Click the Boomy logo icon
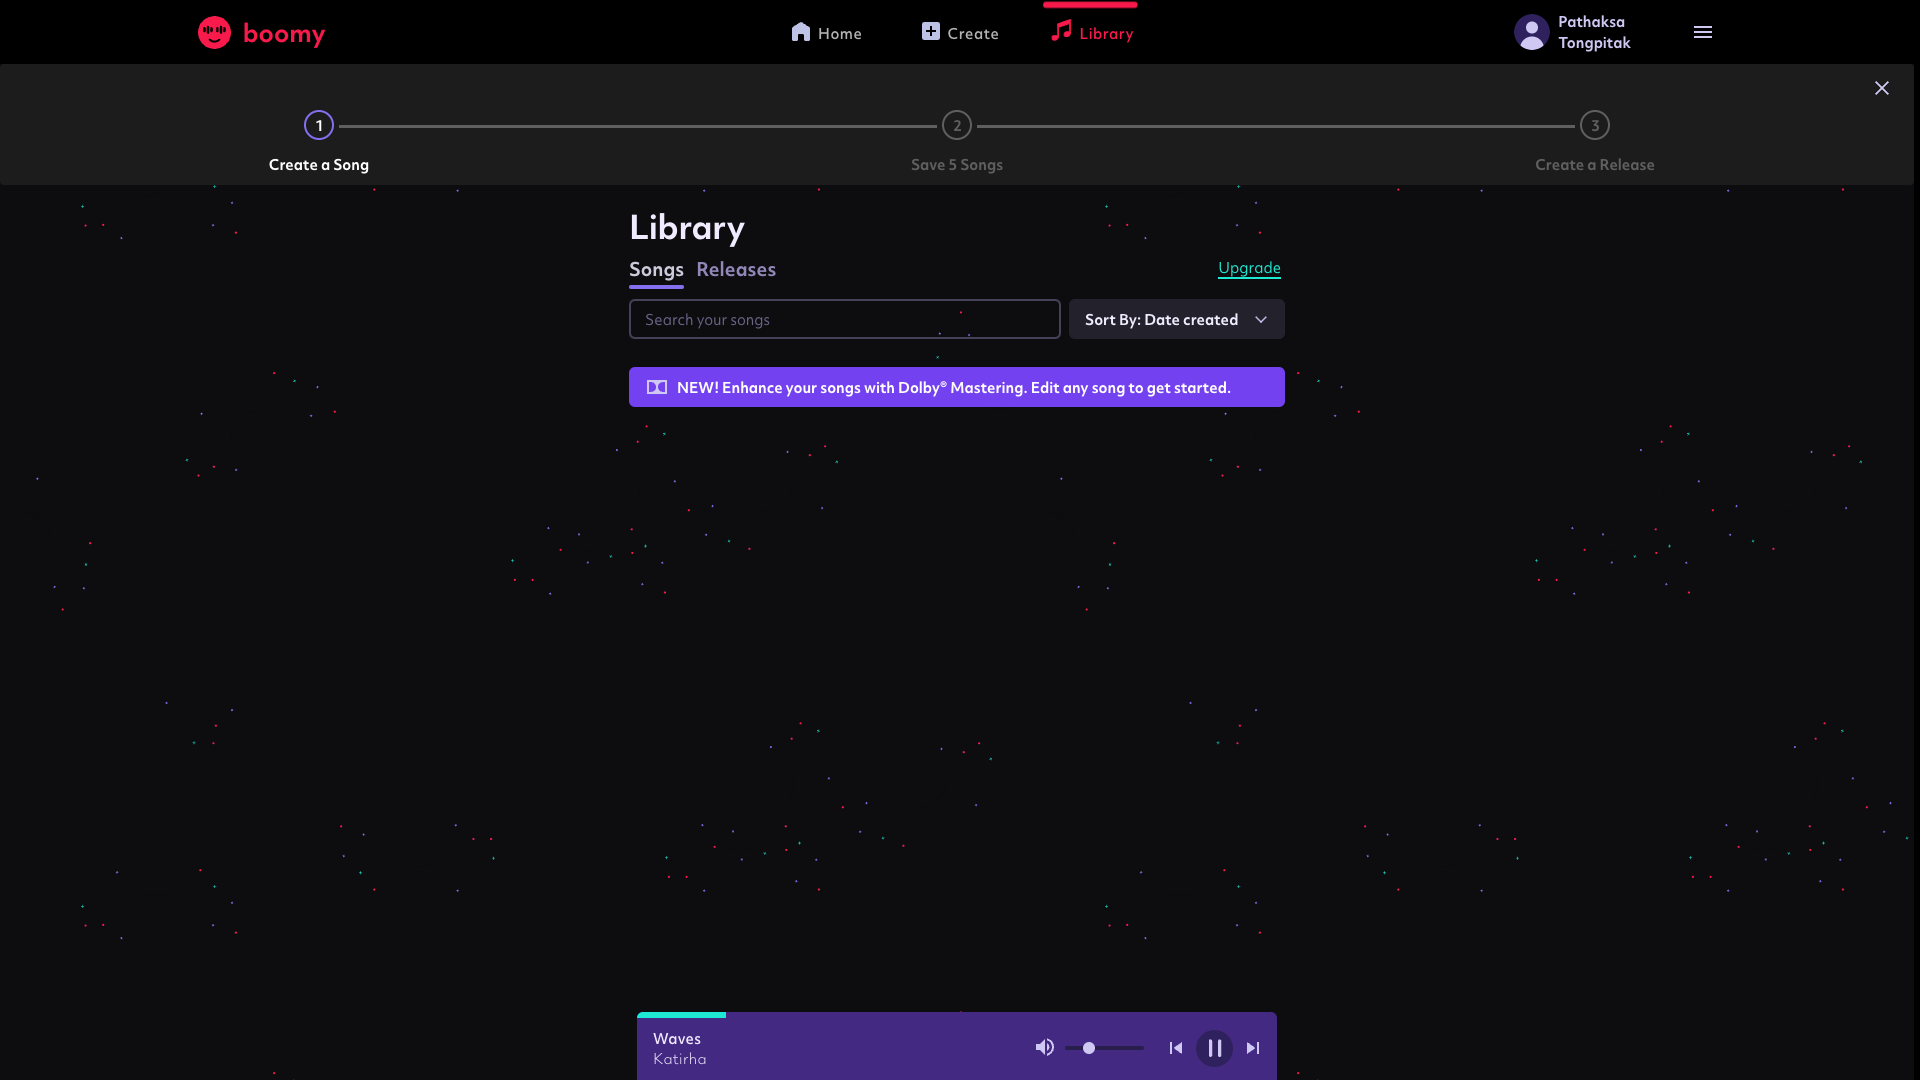Screen dimensions: 1920x1080 pos(214,33)
